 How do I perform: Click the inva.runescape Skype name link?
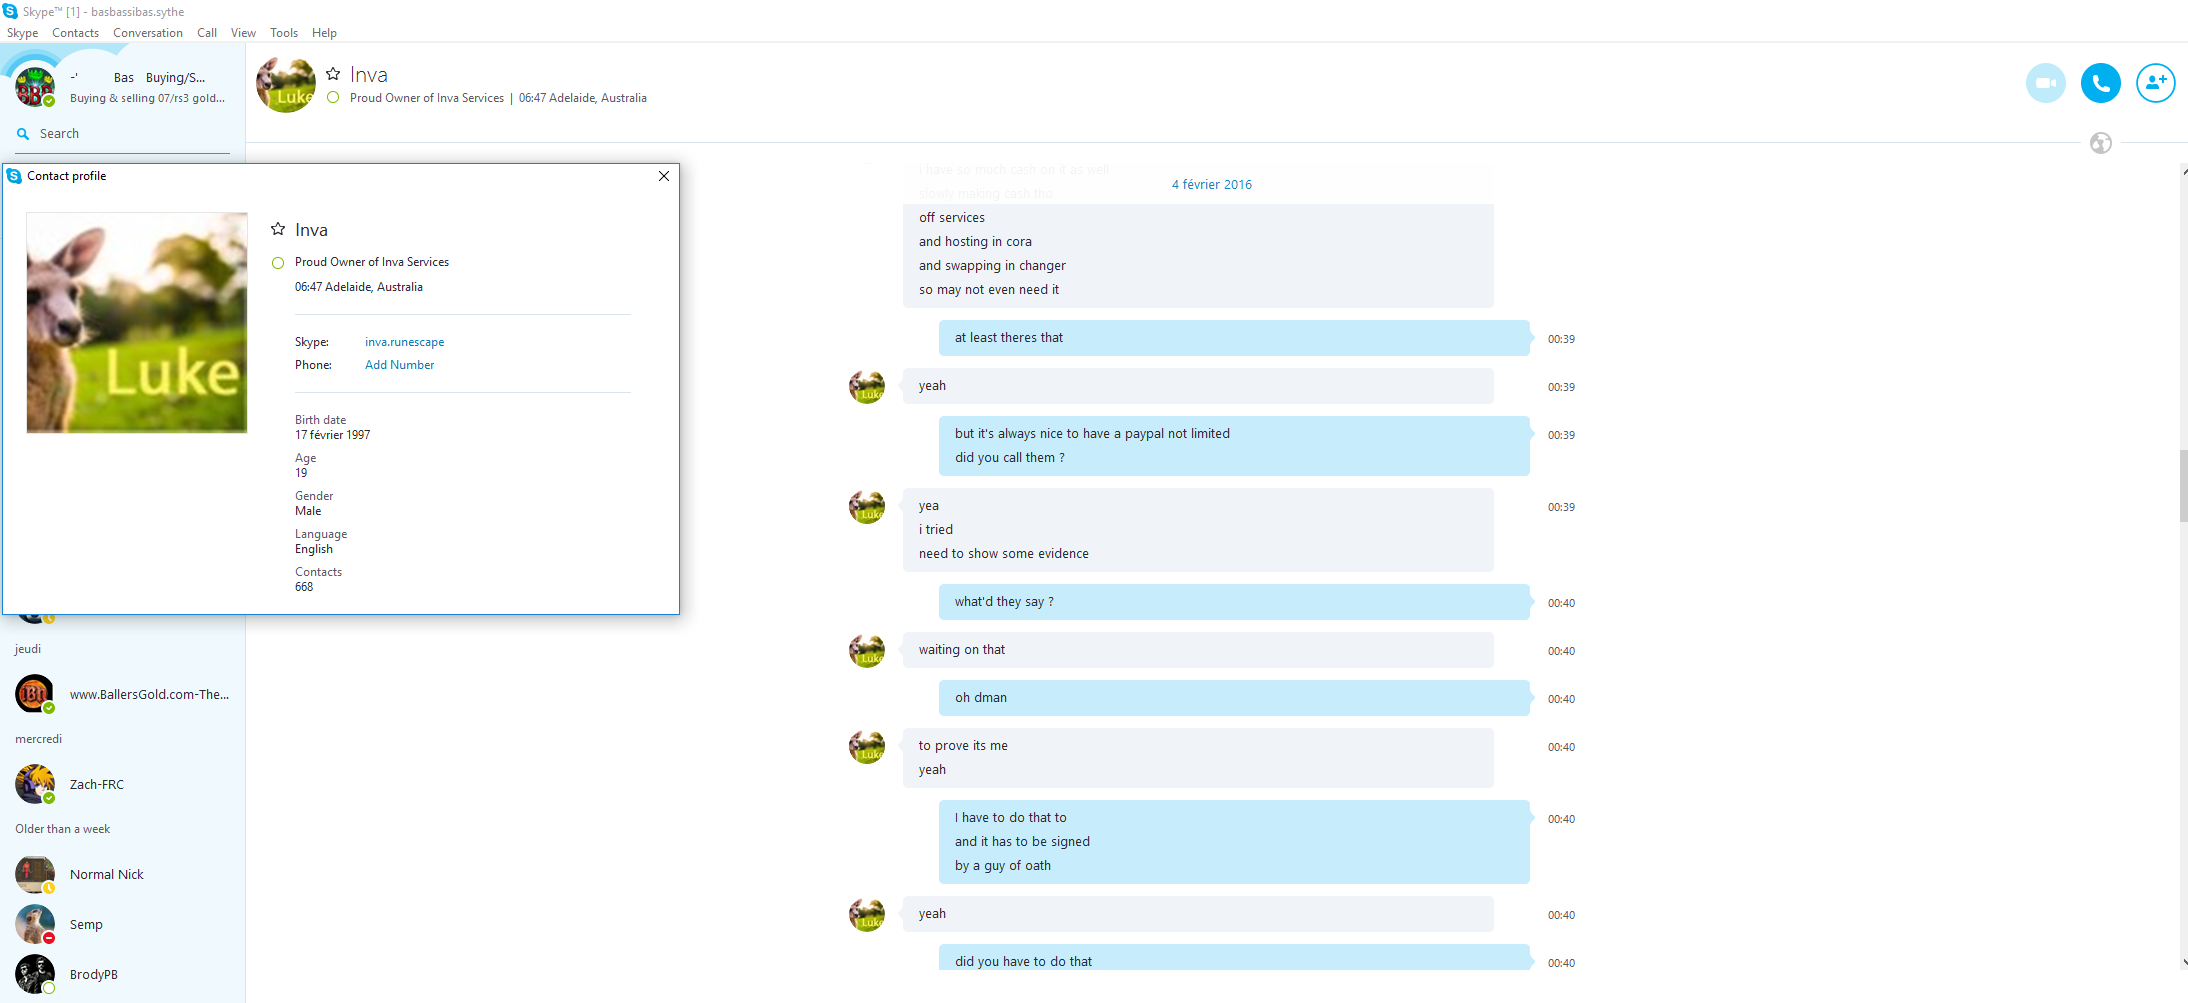(x=404, y=342)
